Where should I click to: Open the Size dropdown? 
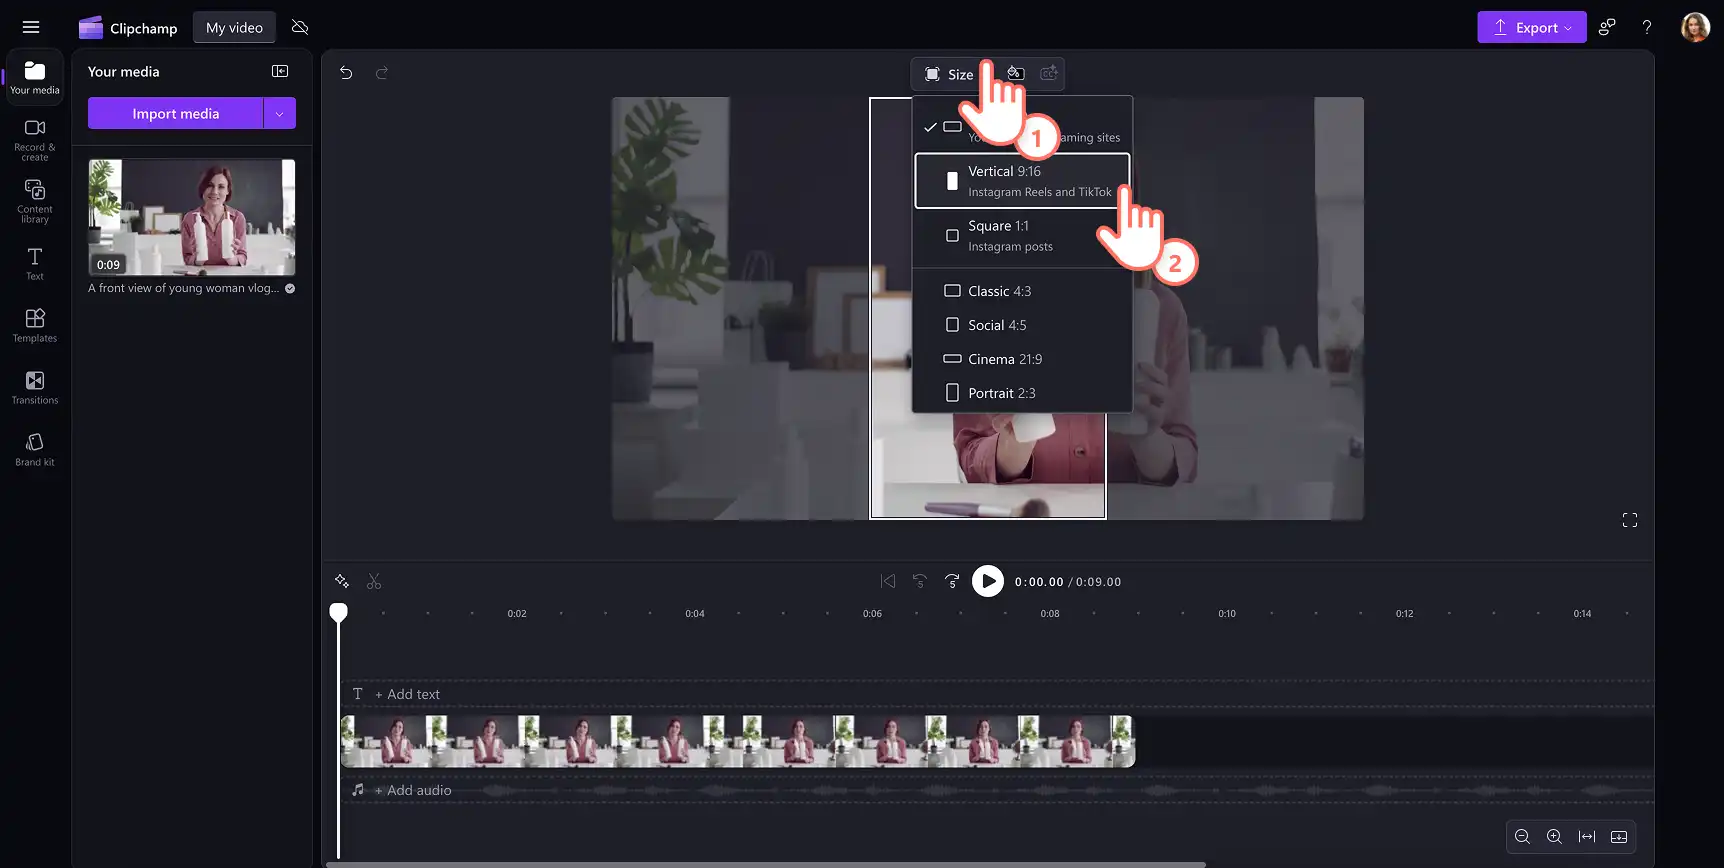[949, 74]
